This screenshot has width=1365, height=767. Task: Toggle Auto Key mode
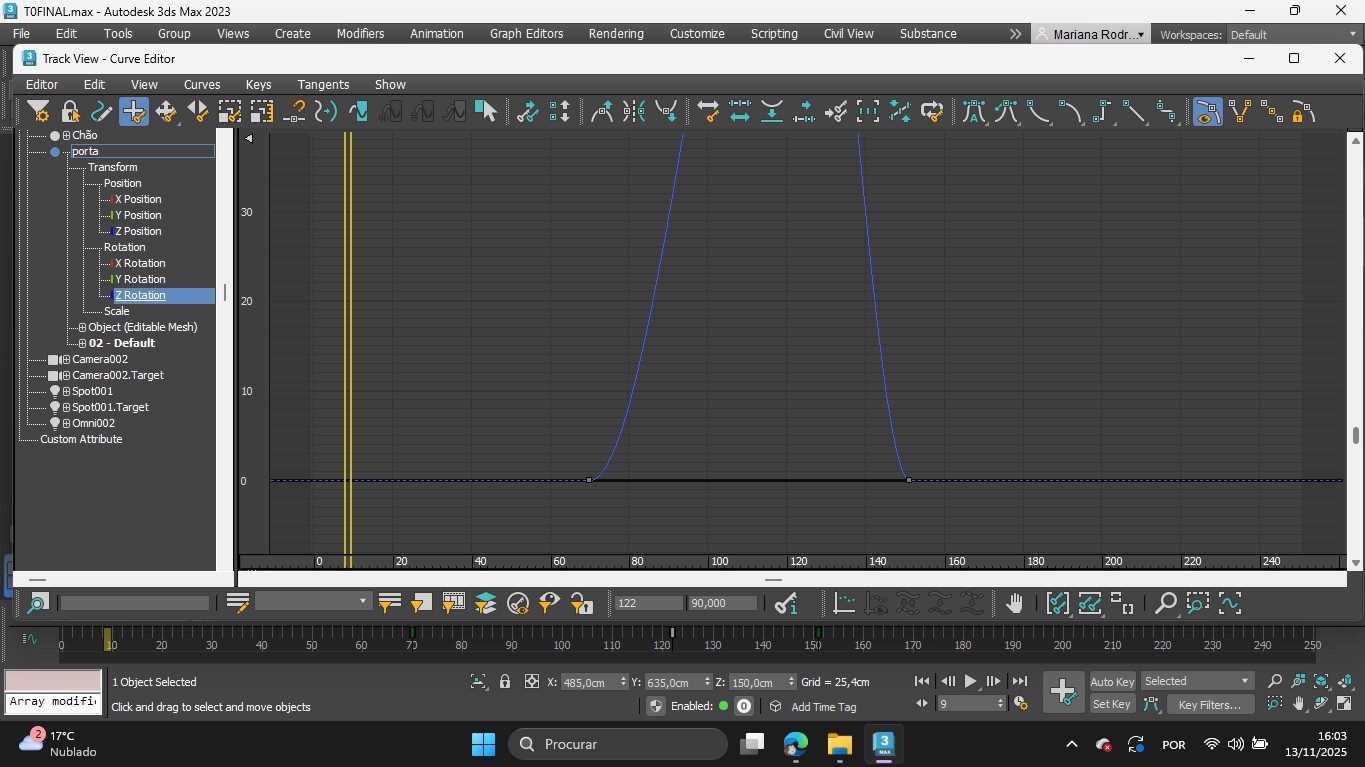coord(1111,681)
